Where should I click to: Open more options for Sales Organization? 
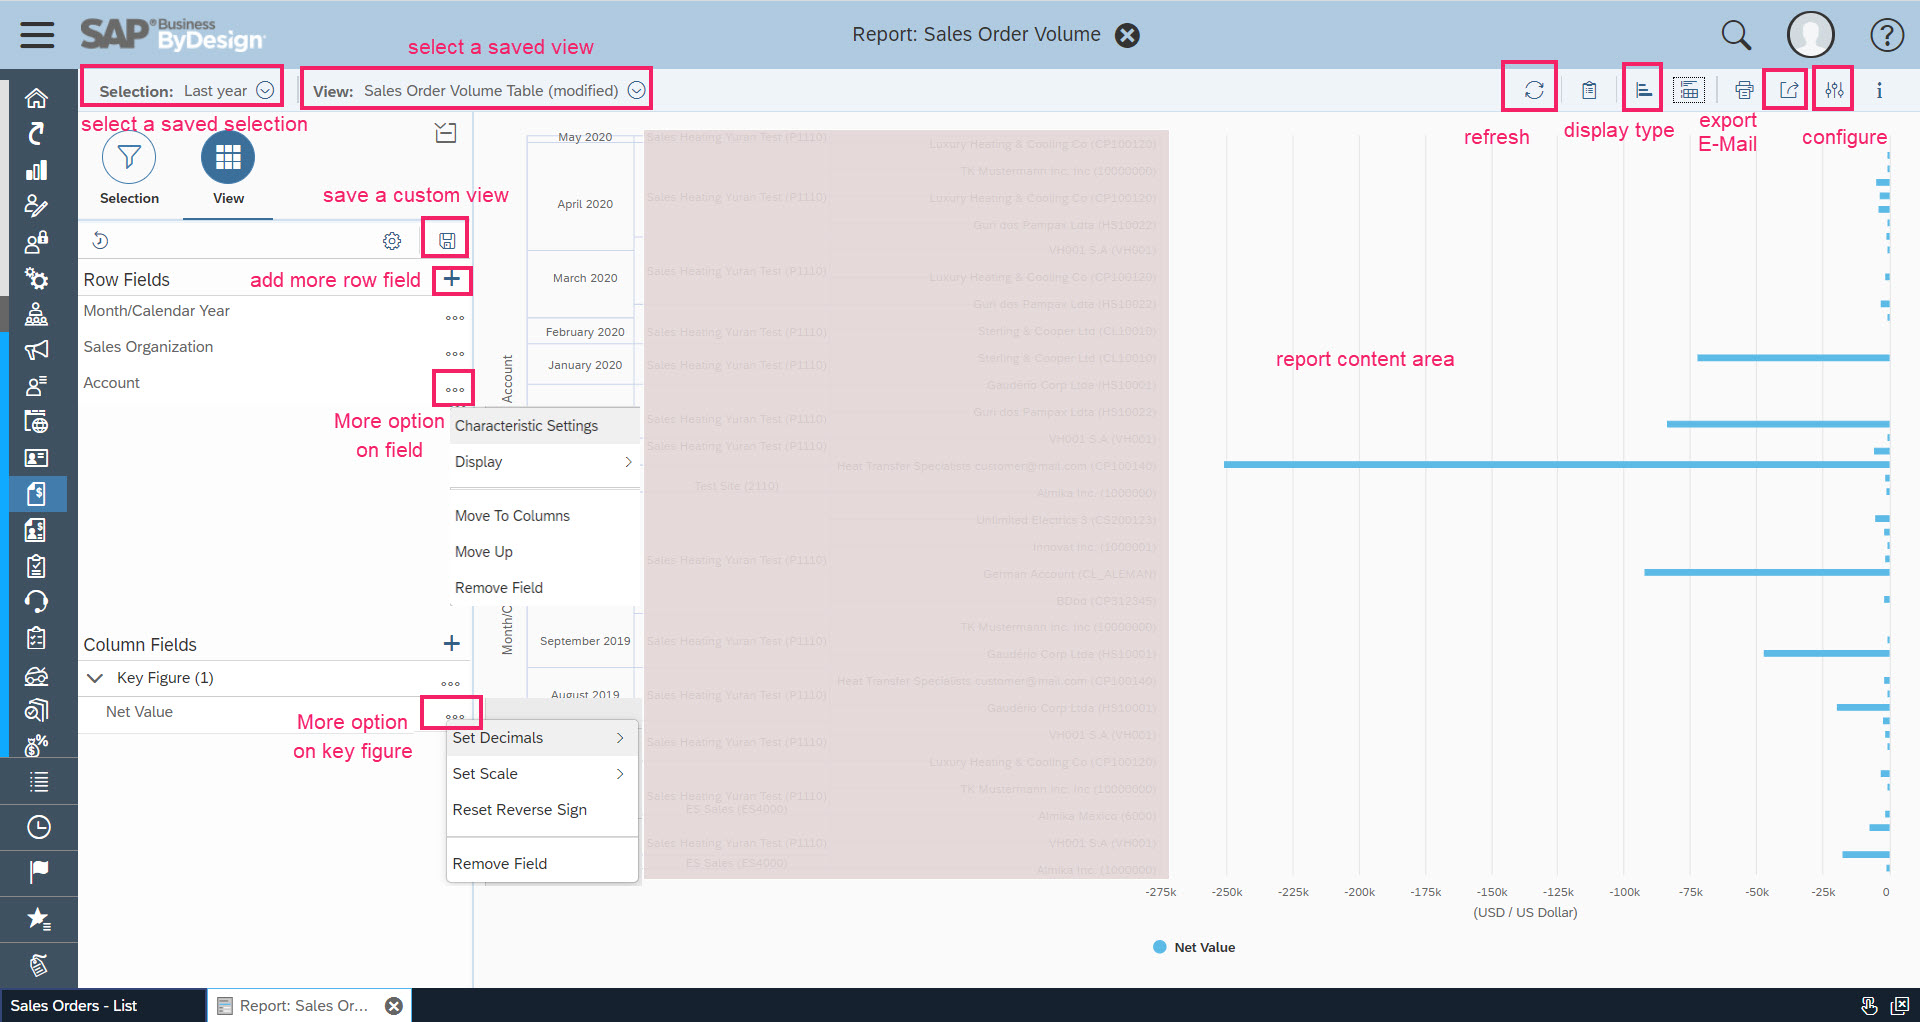point(455,354)
